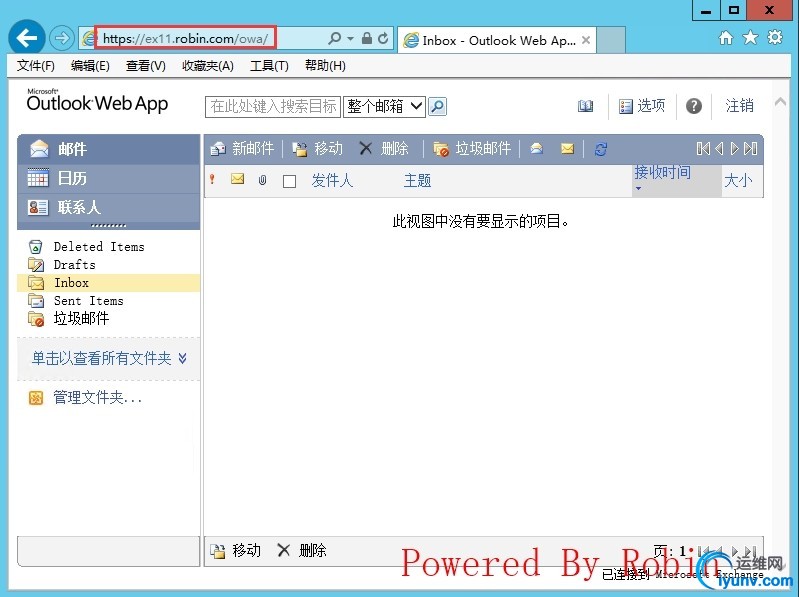Click 移动 in the bottom toolbar
Image resolution: width=799 pixels, height=597 pixels.
coord(235,550)
